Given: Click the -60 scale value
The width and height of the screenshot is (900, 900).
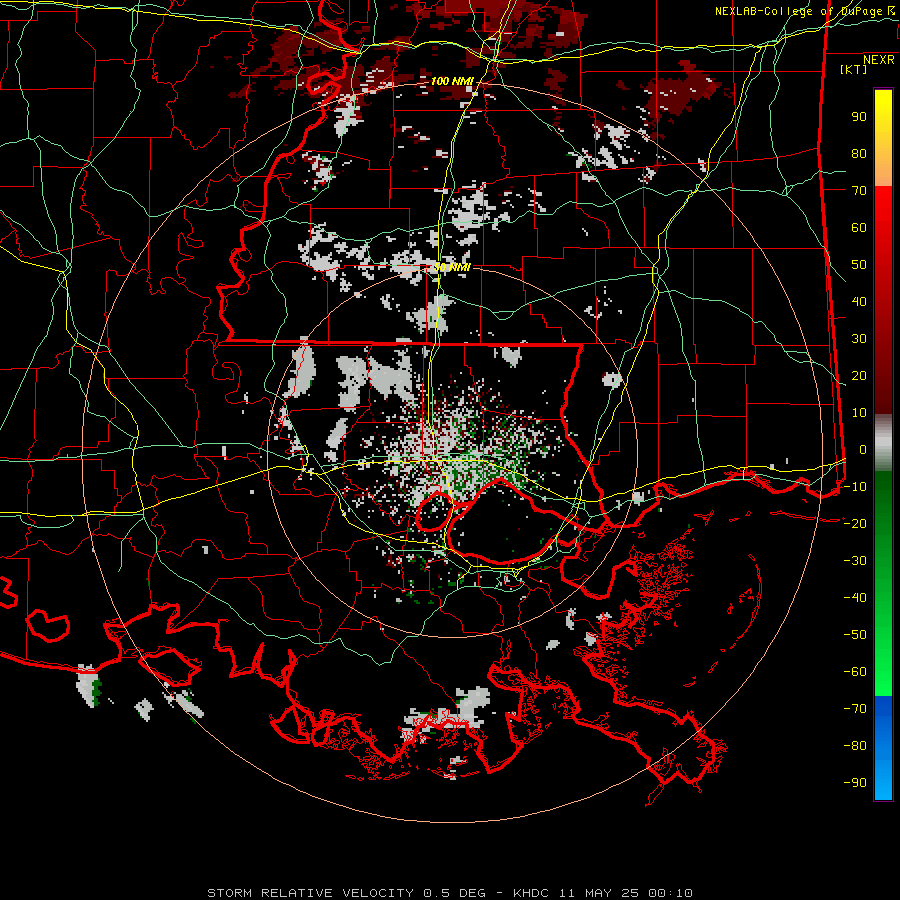Looking at the screenshot, I should (x=855, y=672).
